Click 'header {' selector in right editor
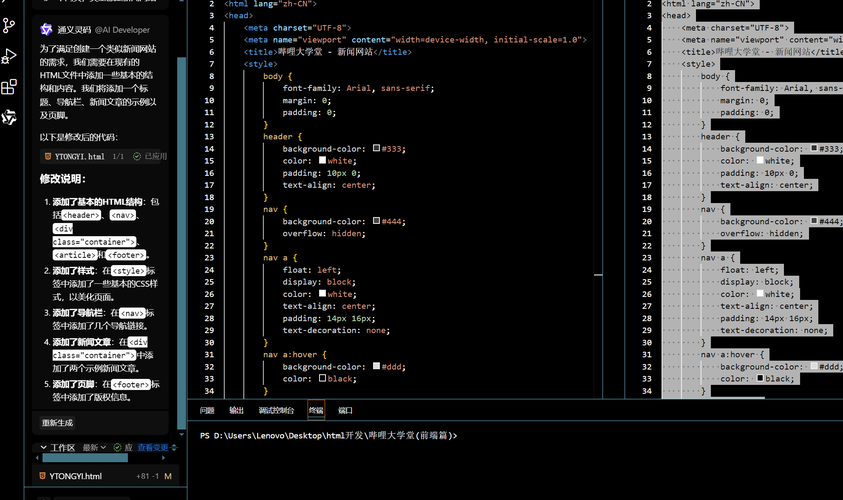The image size is (843, 500). [720, 137]
